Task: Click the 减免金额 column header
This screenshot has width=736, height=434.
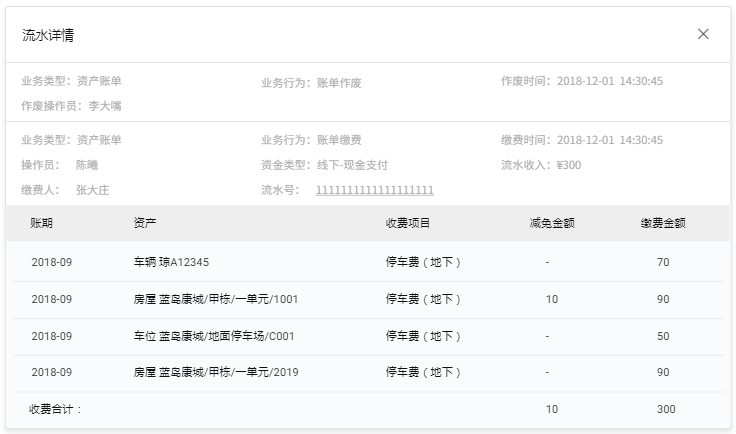Action: [551, 224]
